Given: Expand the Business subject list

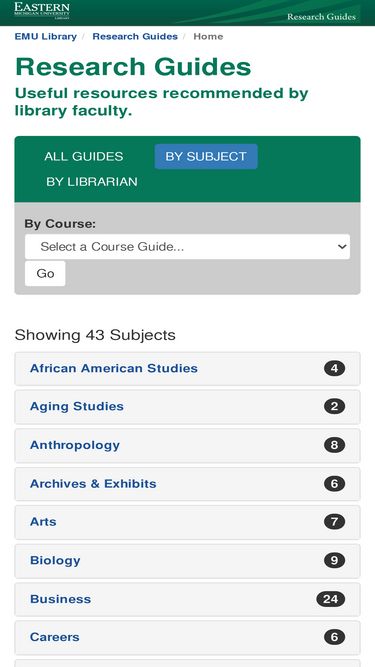Looking at the screenshot, I should (188, 599).
